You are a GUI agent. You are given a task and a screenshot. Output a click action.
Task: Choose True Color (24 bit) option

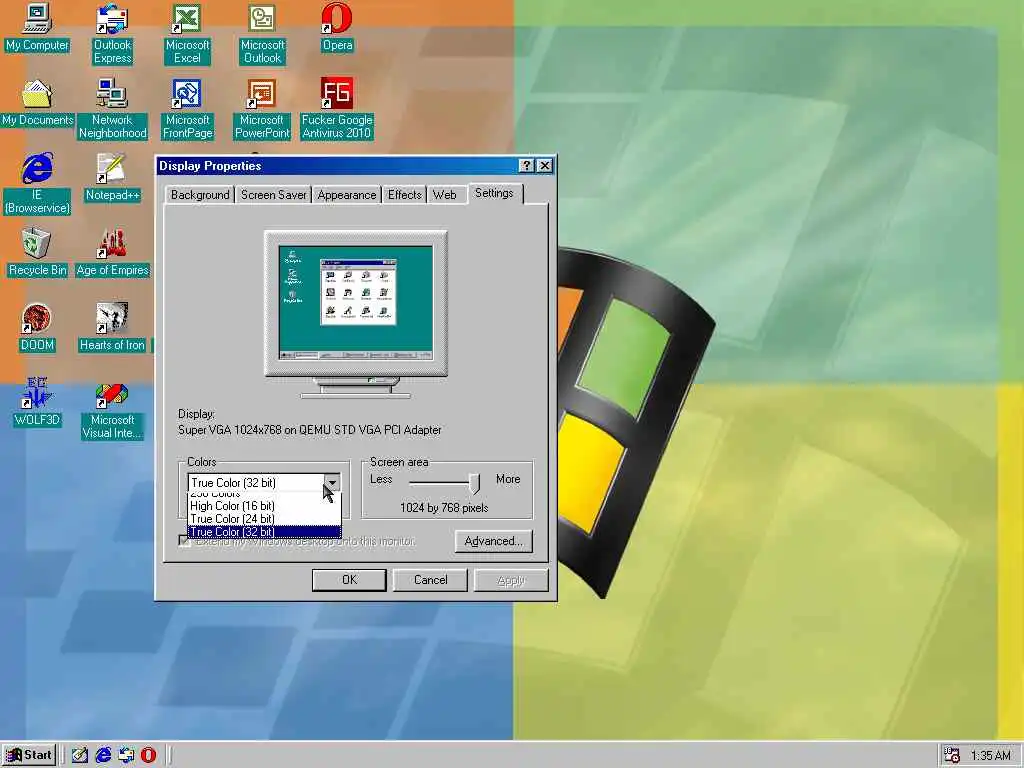pyautogui.click(x=264, y=519)
